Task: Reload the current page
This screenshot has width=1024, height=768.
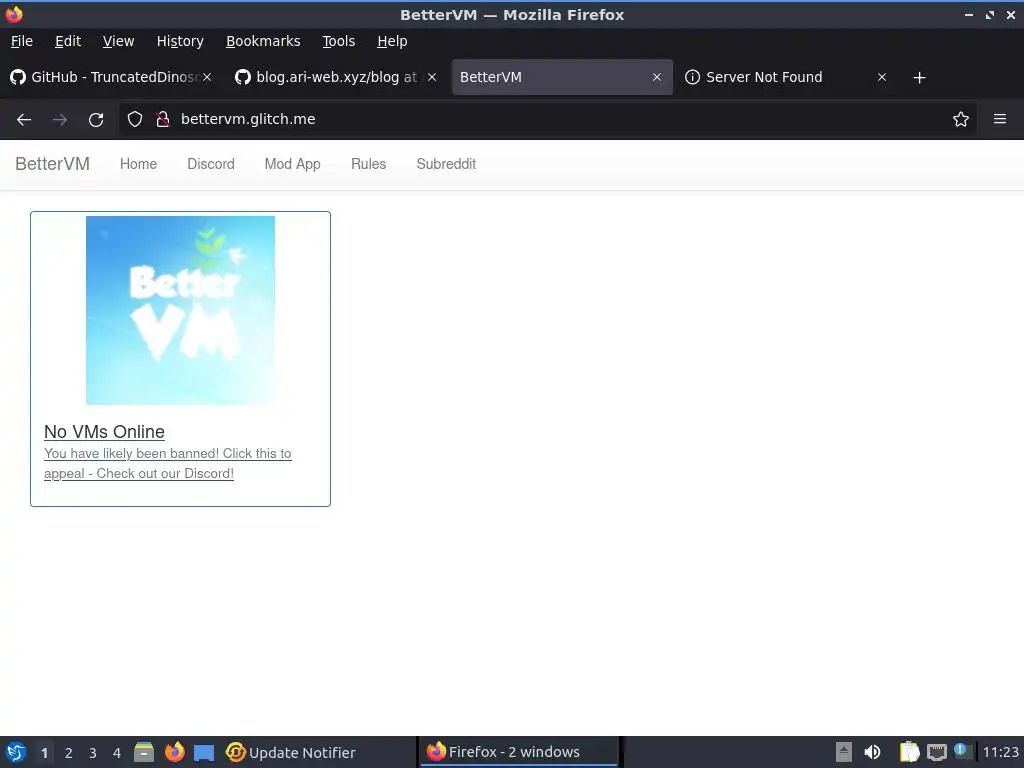Action: 96,120
